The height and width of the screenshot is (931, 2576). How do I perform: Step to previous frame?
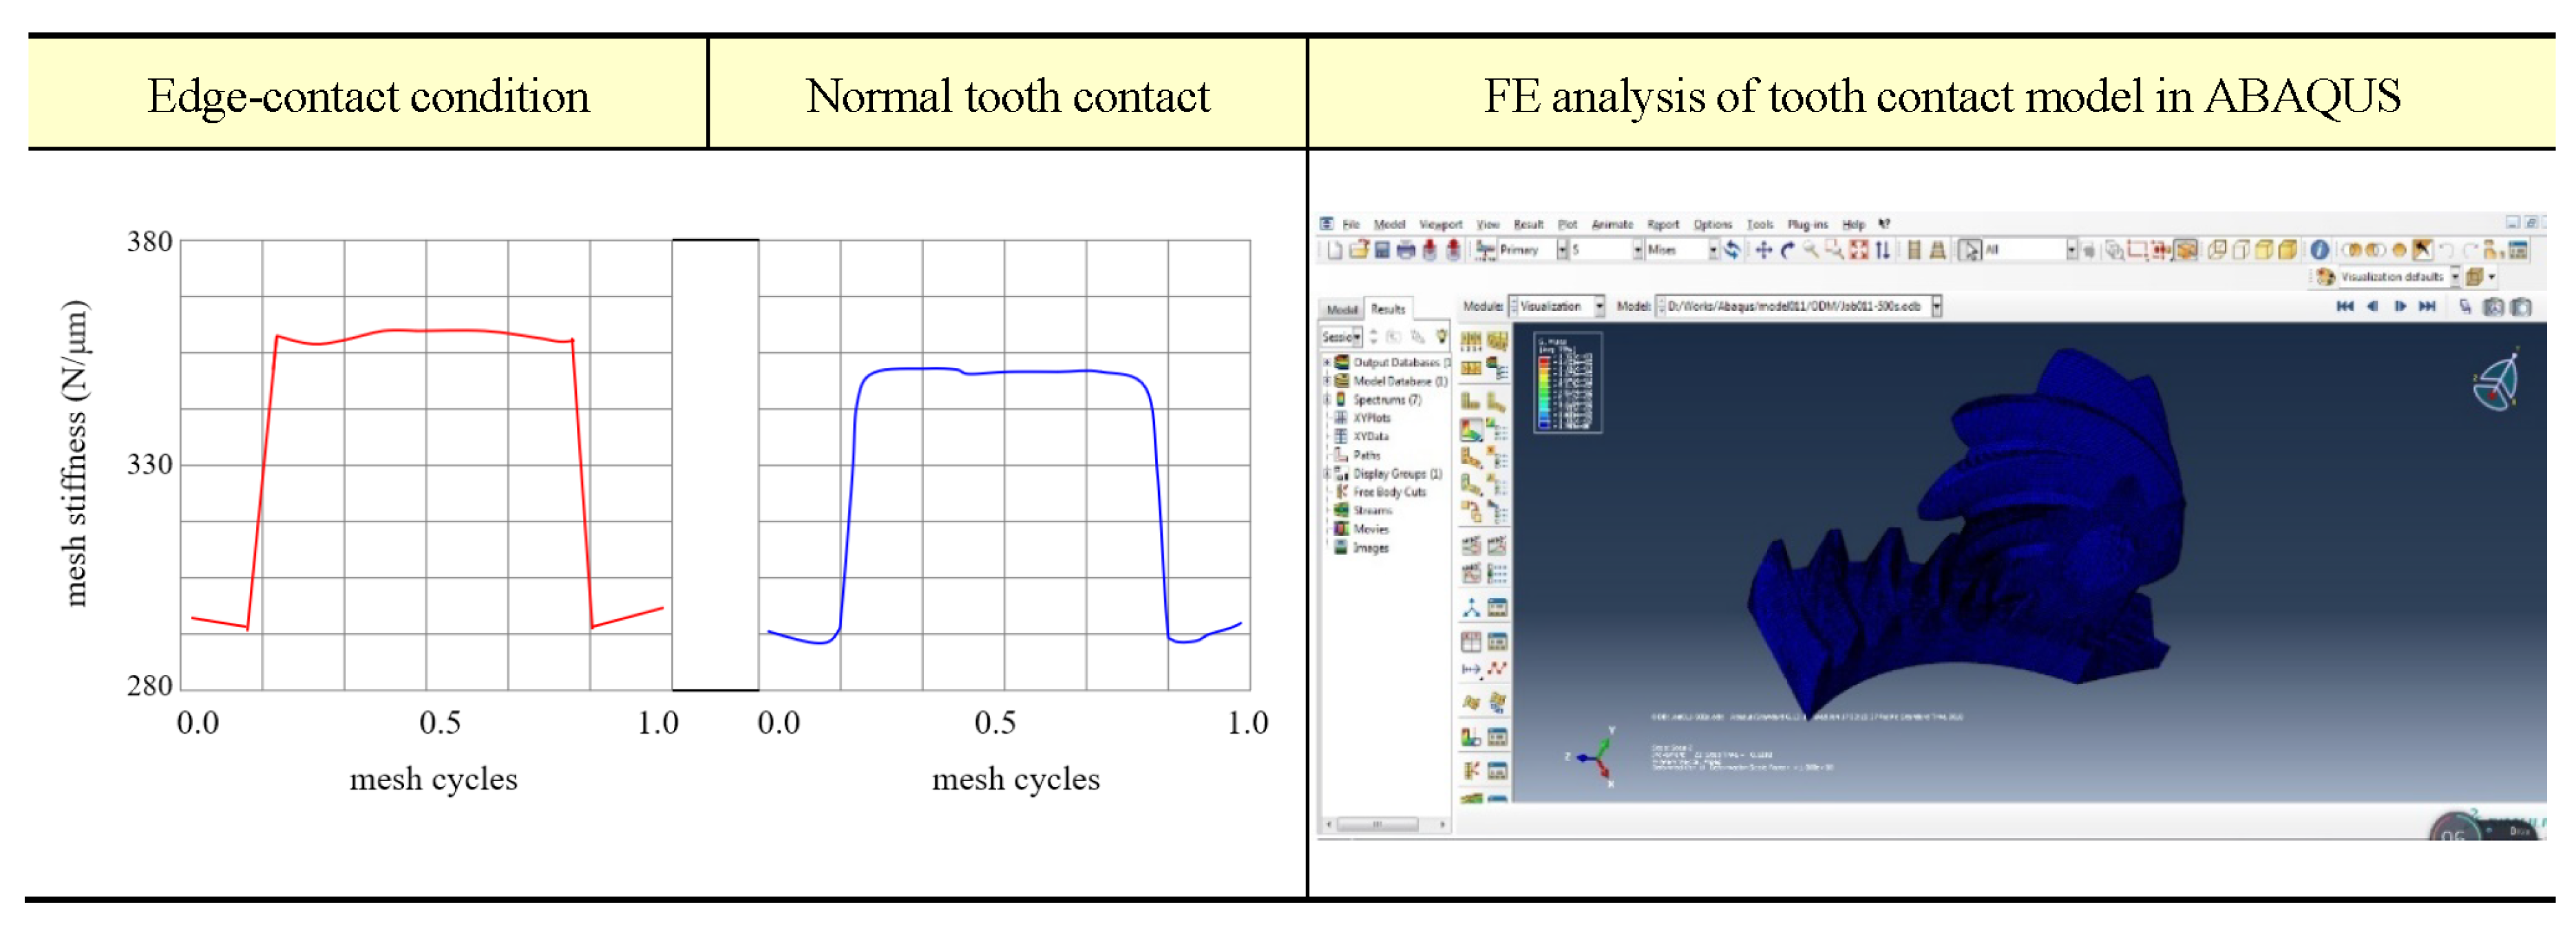(x=2372, y=307)
